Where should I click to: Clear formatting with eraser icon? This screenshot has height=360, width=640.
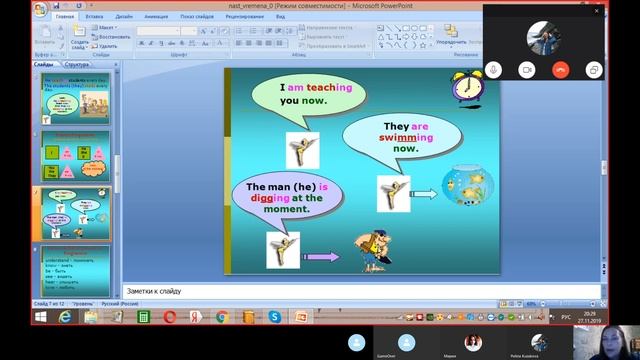click(224, 31)
